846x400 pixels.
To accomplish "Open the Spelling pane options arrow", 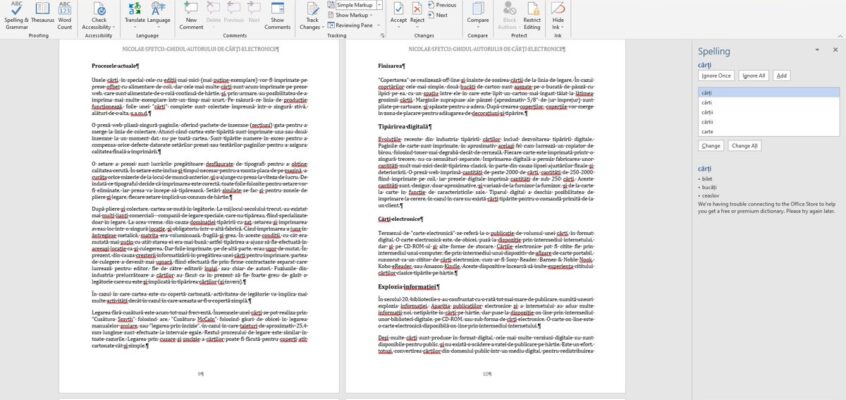I will (x=817, y=50).
